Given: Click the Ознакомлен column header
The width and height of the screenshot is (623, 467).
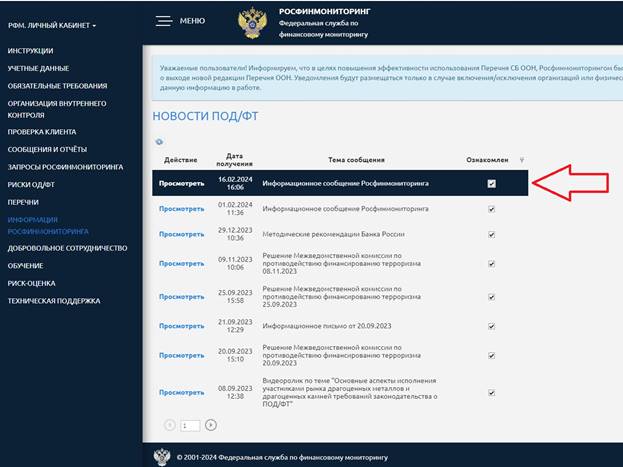Looking at the screenshot, I should 487,160.
